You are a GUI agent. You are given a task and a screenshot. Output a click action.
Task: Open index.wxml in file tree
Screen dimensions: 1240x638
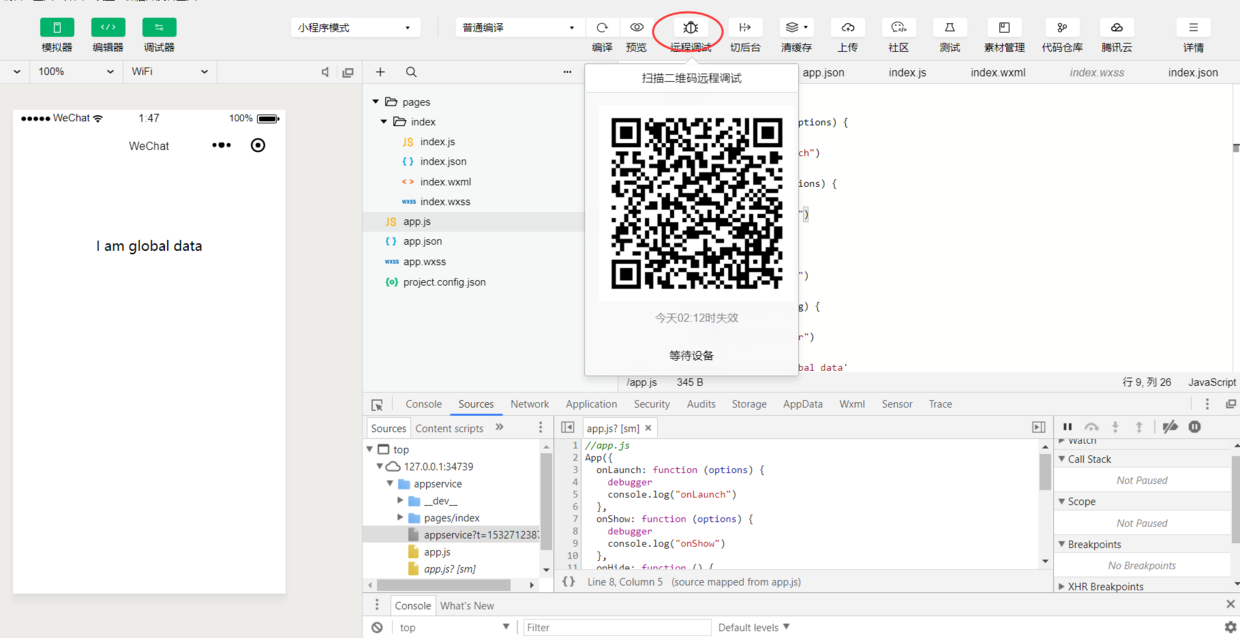(x=445, y=182)
